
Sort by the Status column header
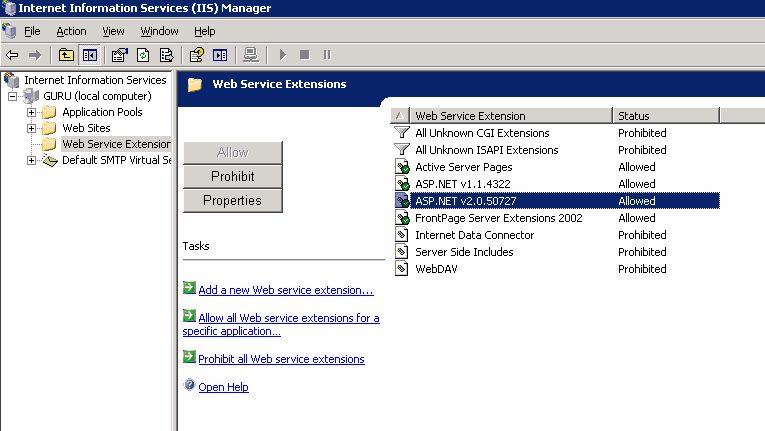666,116
